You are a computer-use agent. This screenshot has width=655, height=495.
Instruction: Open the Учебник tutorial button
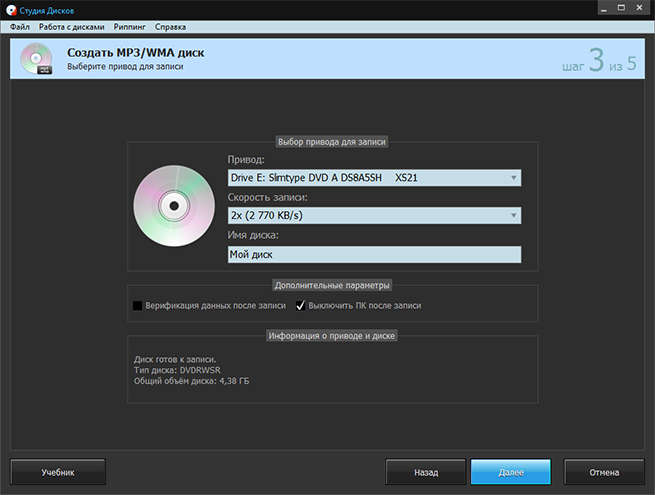(x=57, y=471)
